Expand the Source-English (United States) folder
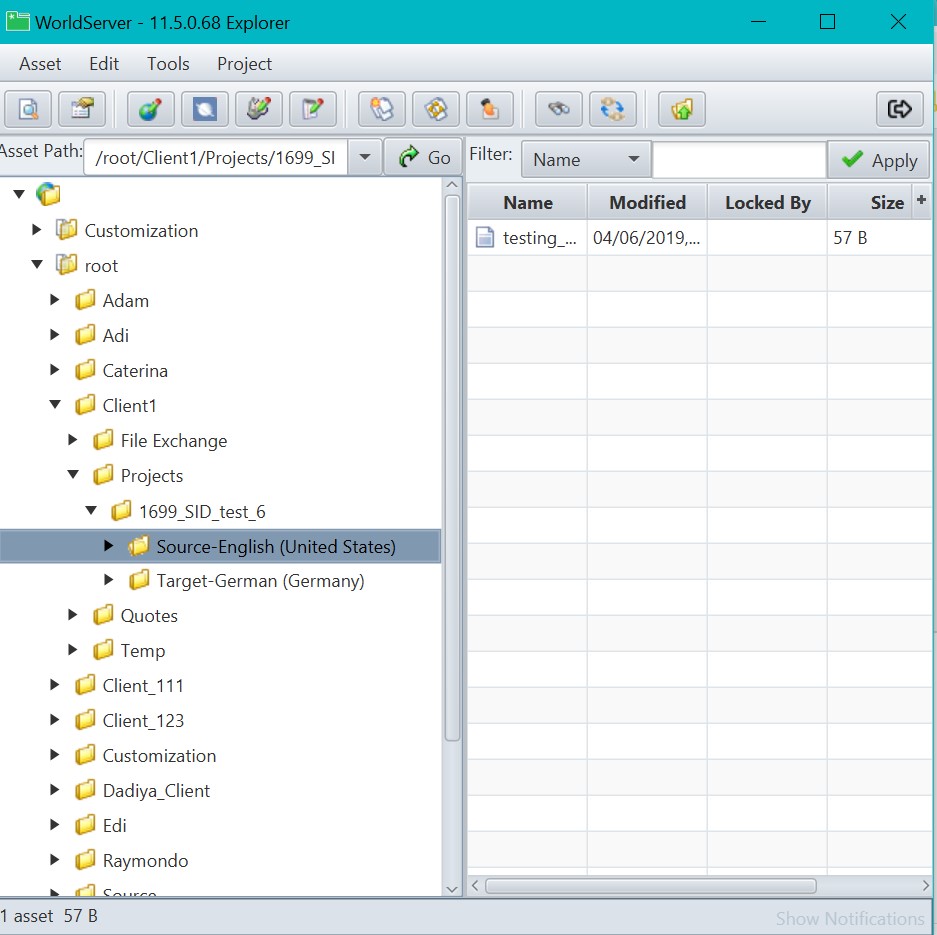Viewport: 937px width, 935px height. (x=108, y=545)
